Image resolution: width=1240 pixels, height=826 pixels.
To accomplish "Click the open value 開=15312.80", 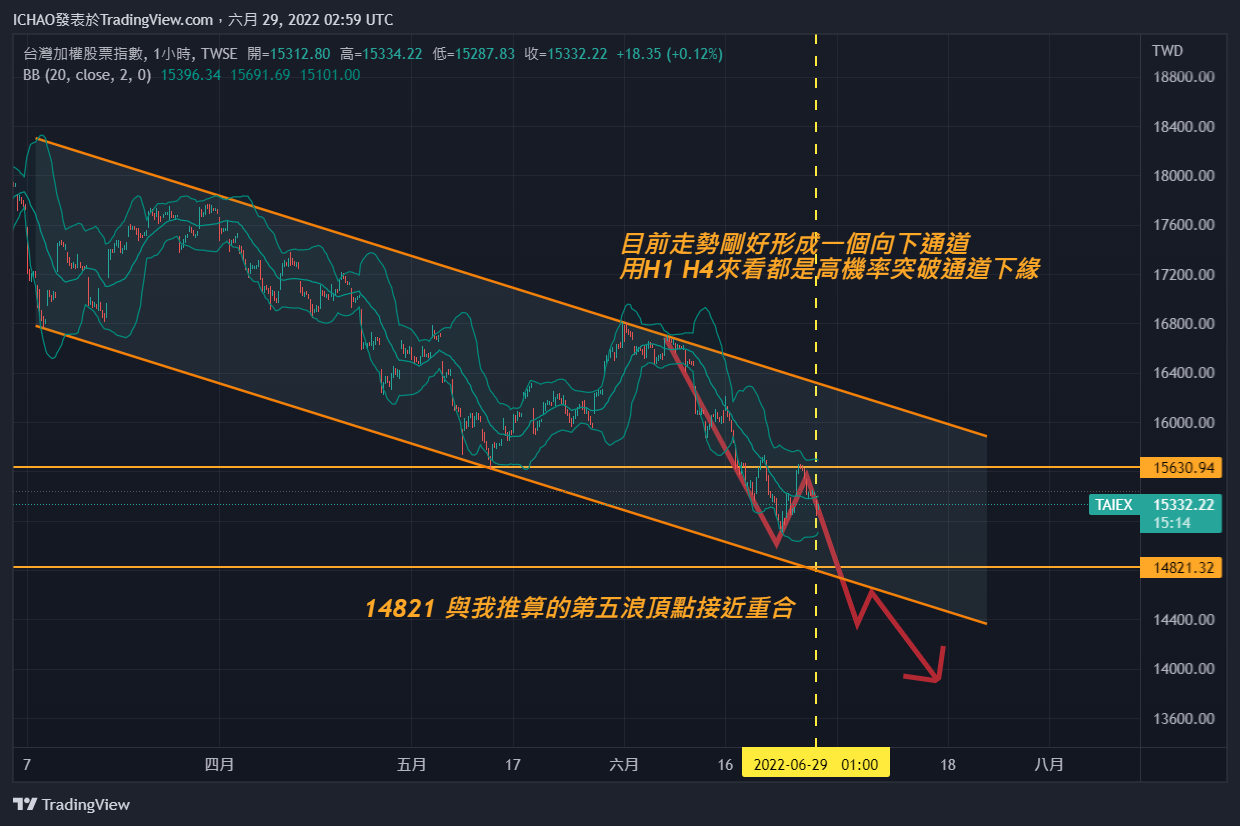I will (x=290, y=54).
